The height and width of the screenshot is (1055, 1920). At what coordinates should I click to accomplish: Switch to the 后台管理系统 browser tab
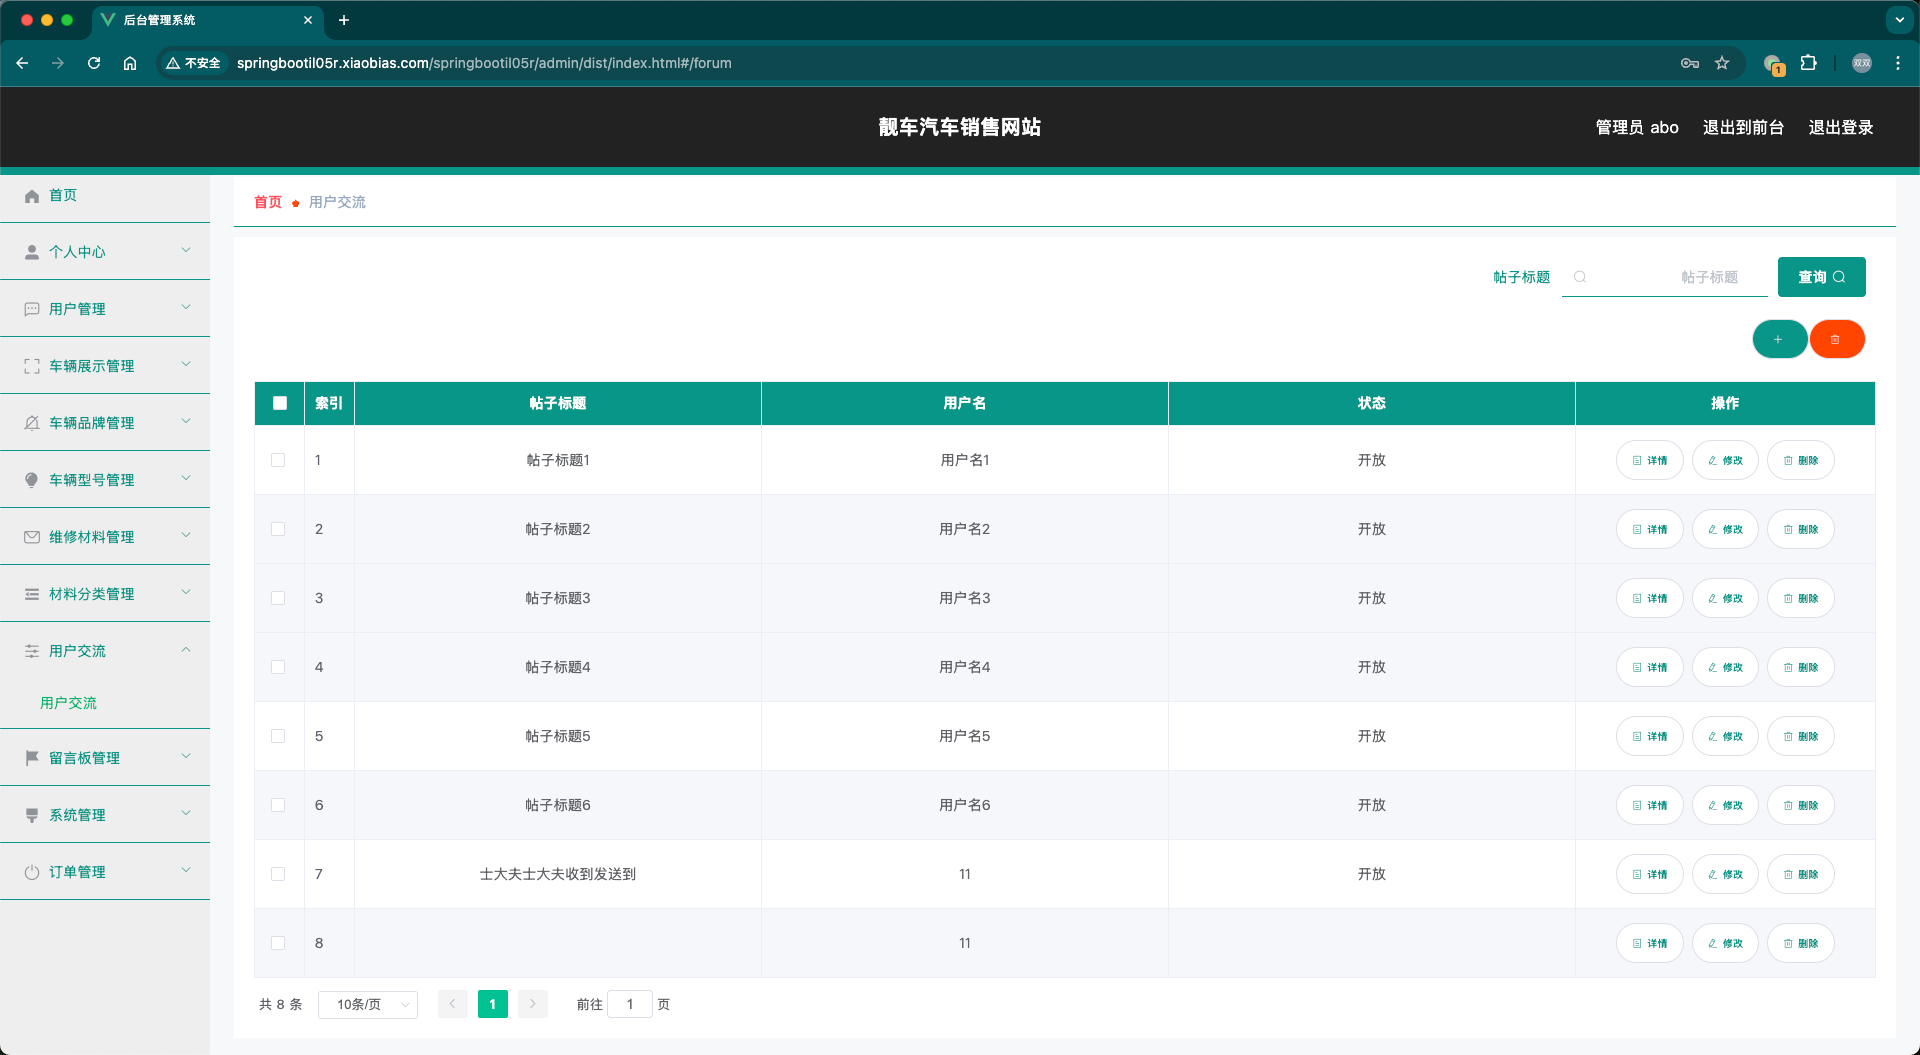coord(208,20)
